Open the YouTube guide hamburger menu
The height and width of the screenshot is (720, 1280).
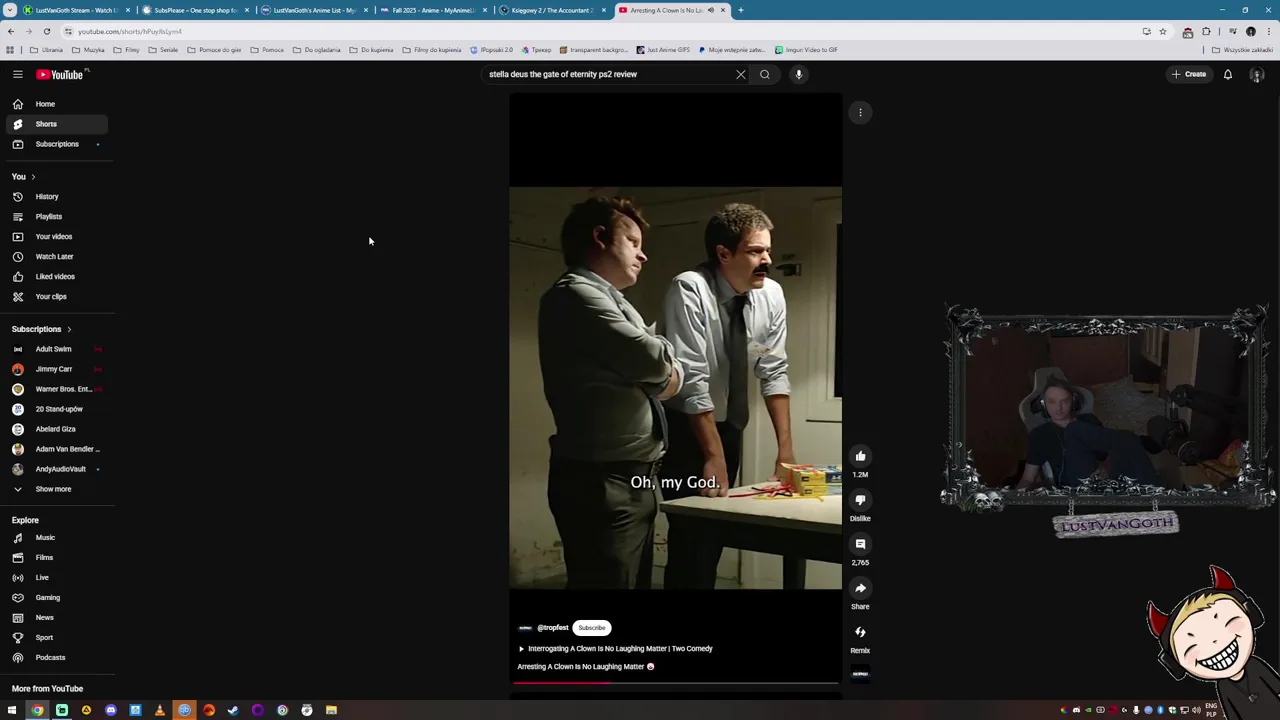tap(17, 74)
